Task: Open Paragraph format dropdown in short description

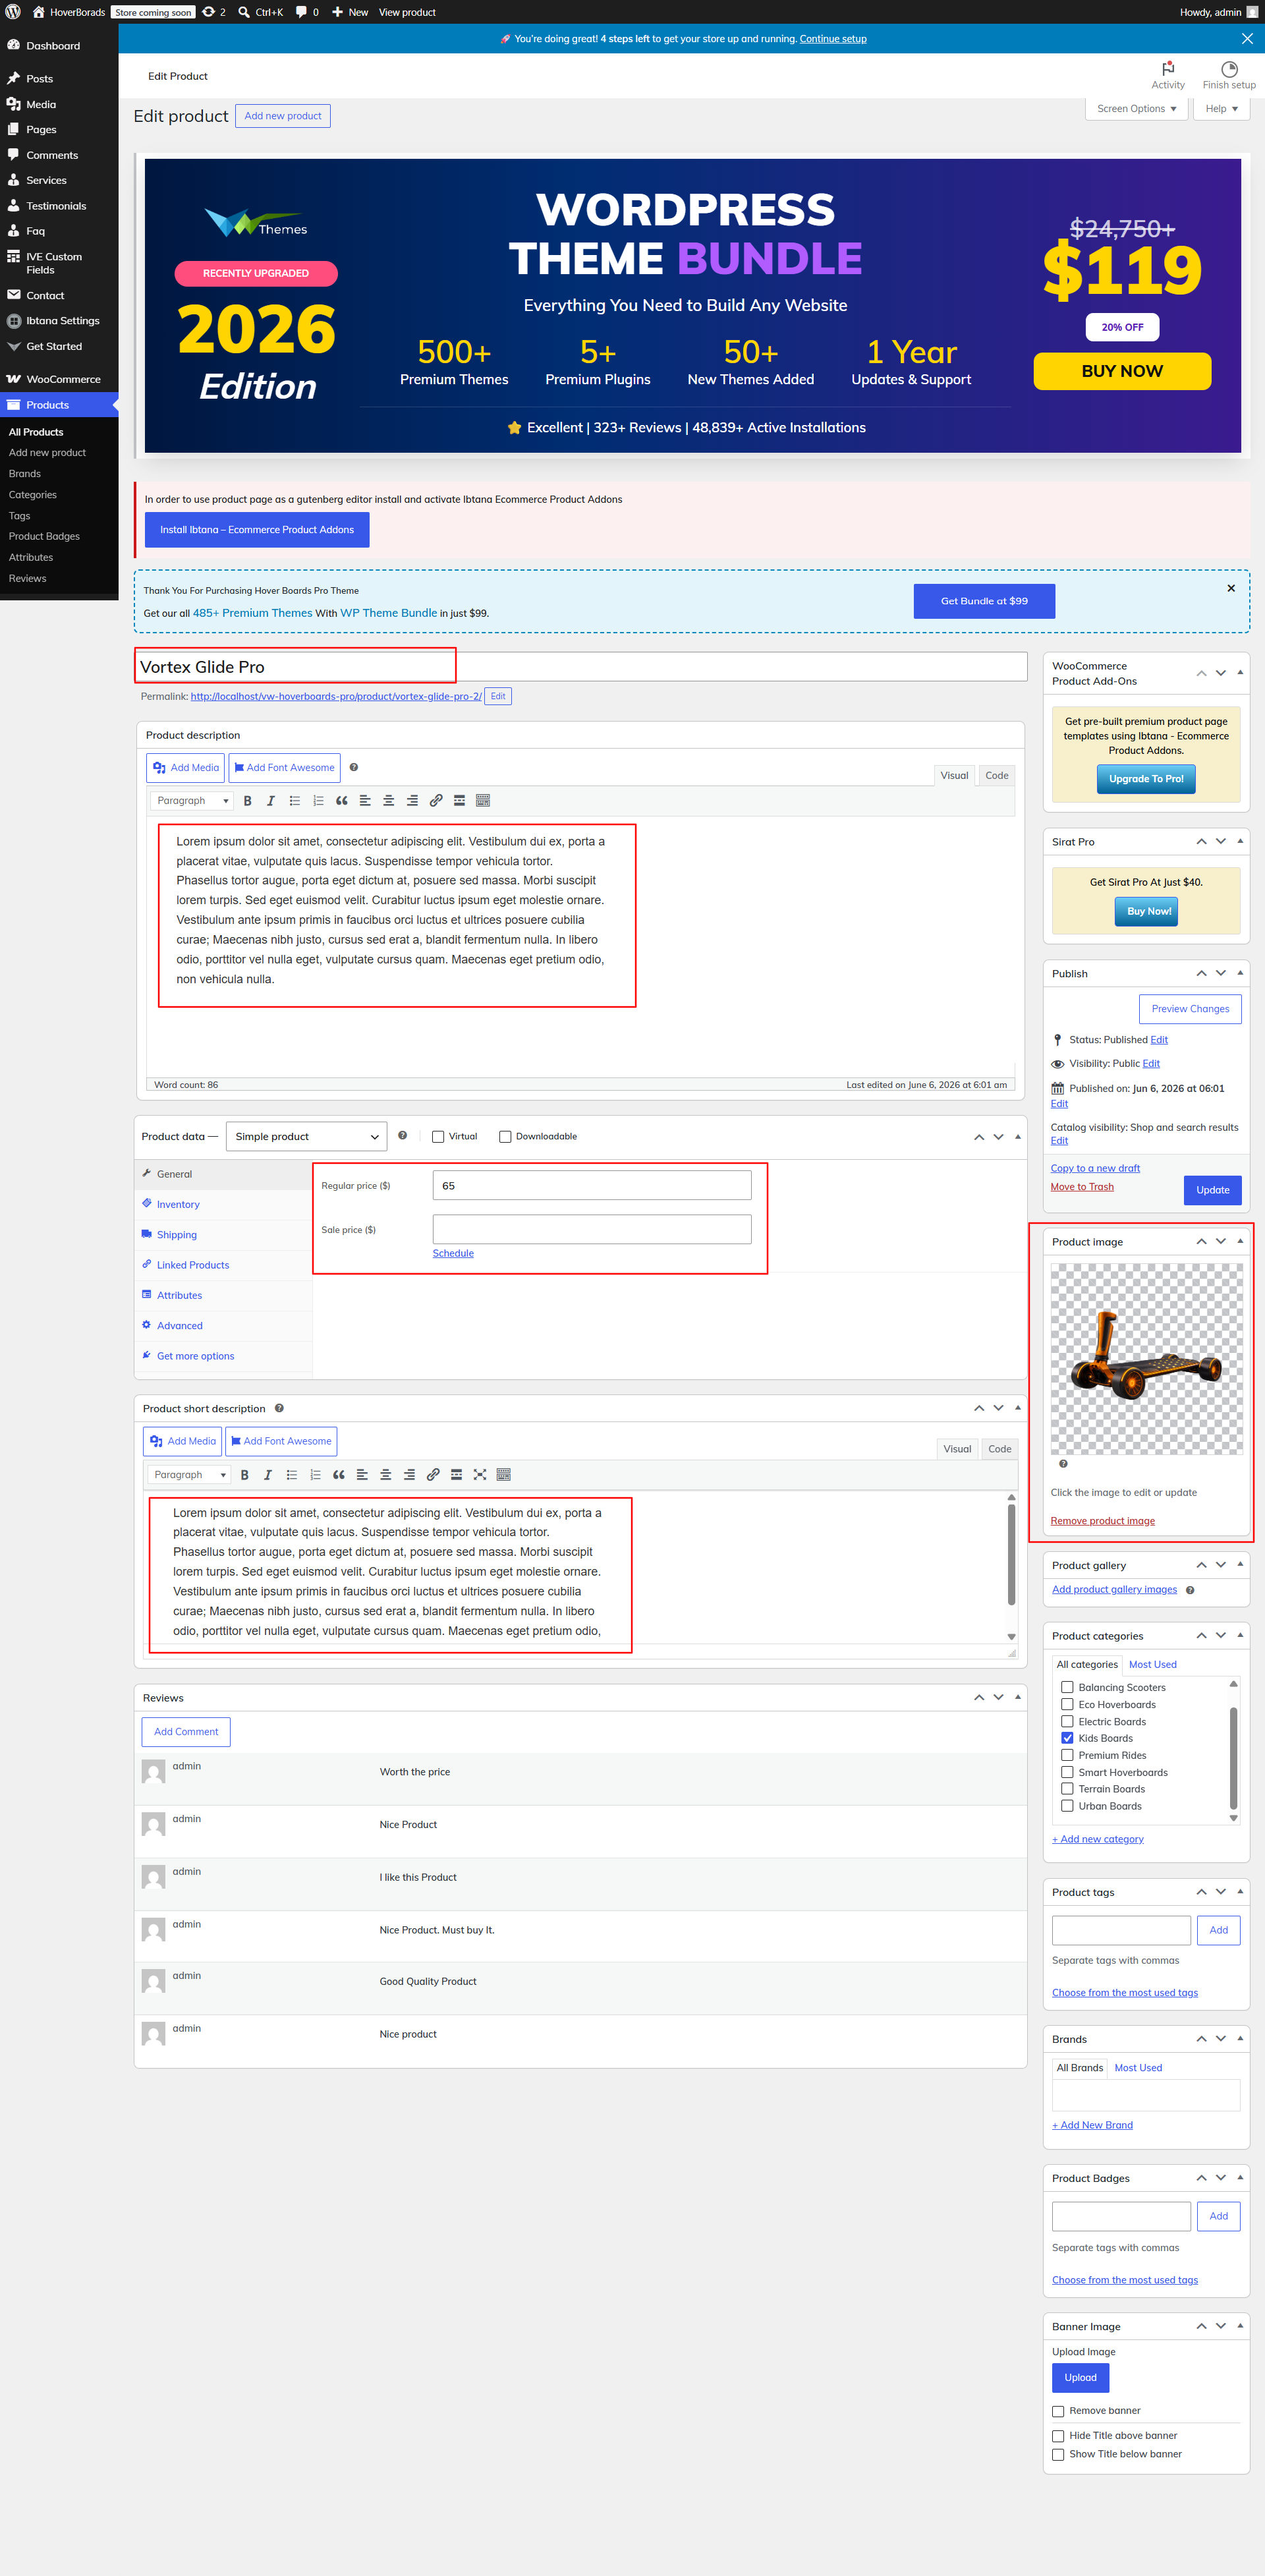Action: click(x=189, y=1475)
